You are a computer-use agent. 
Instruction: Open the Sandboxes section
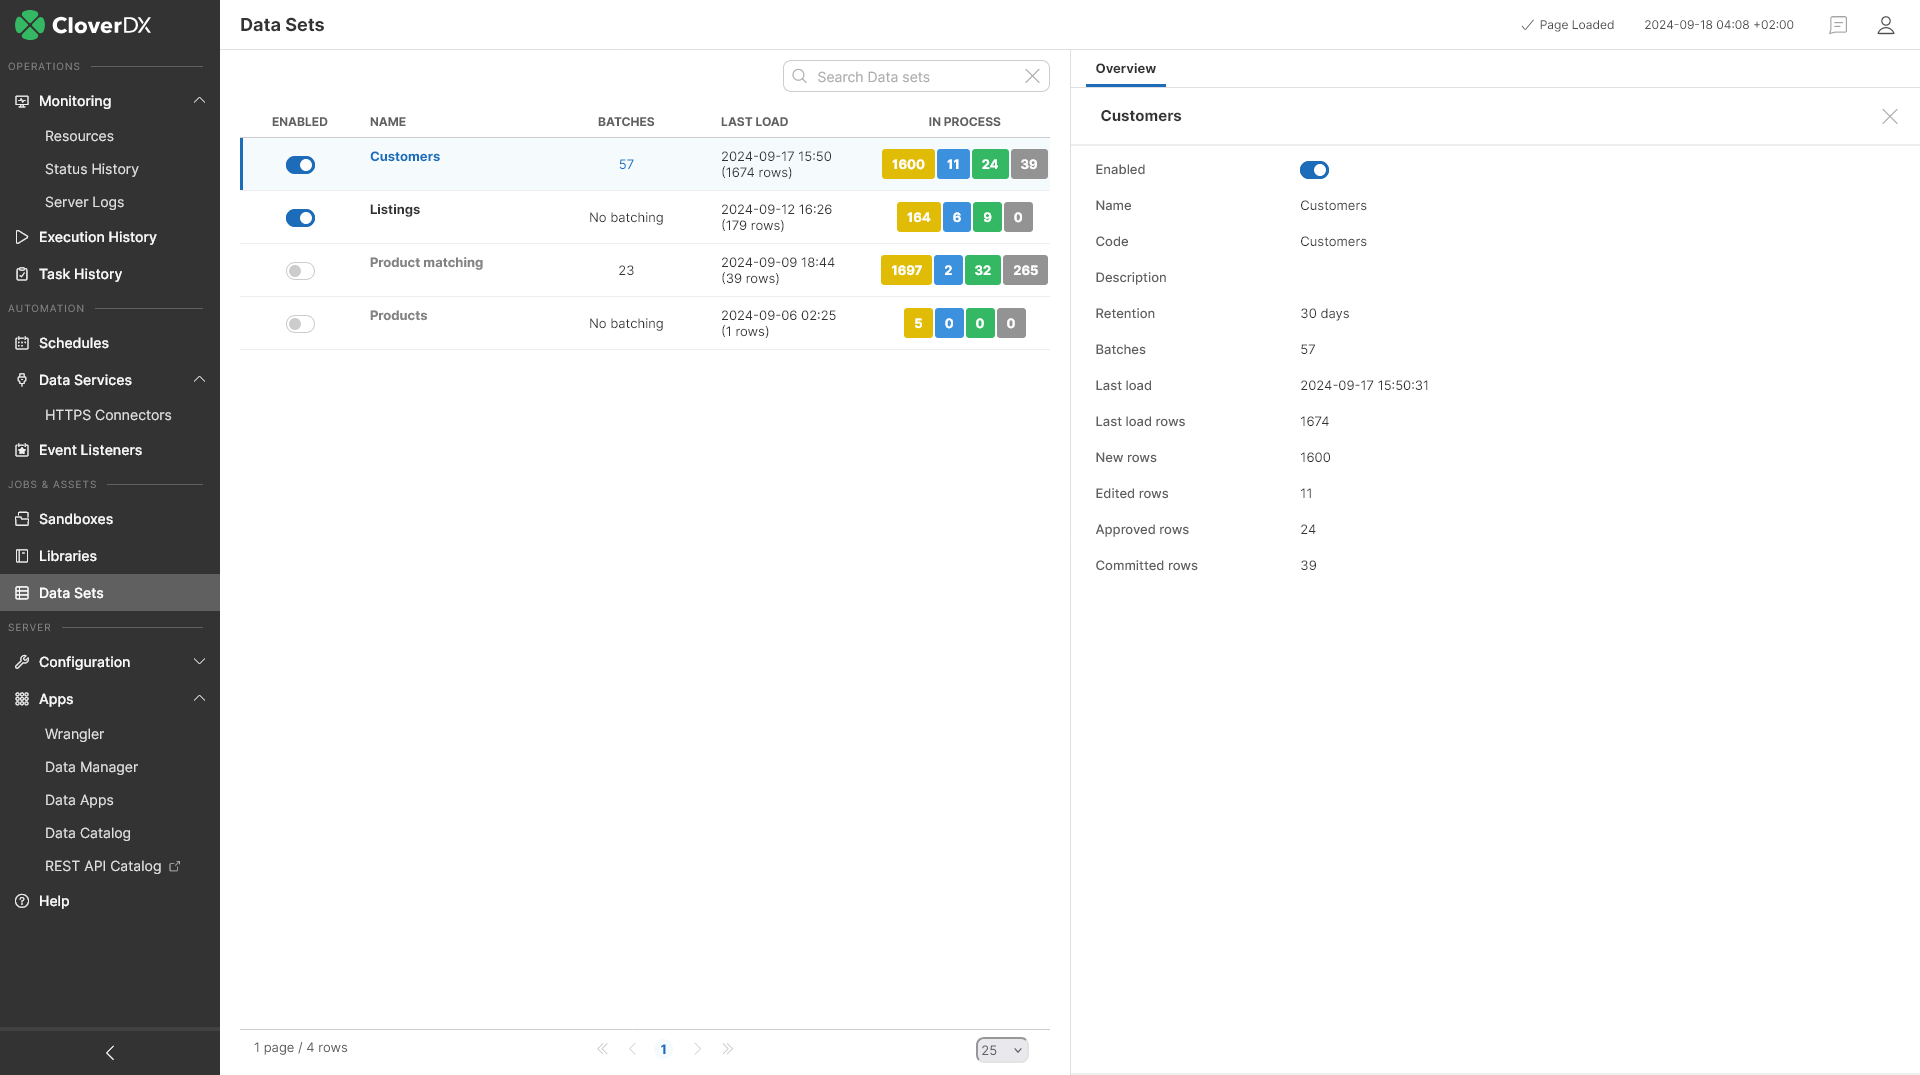click(x=75, y=519)
